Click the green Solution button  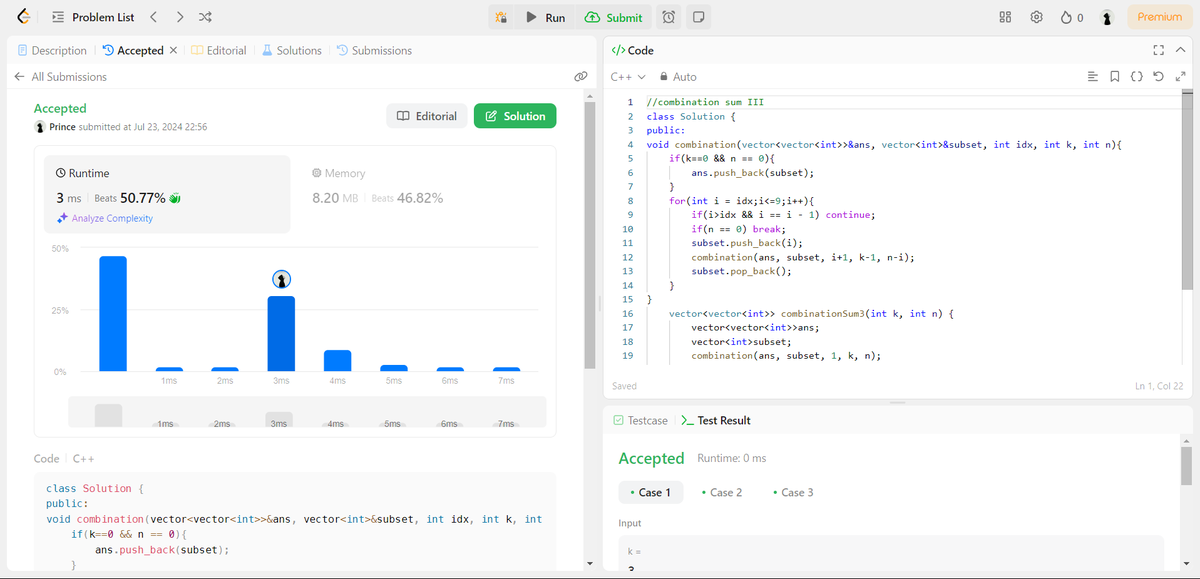click(515, 116)
